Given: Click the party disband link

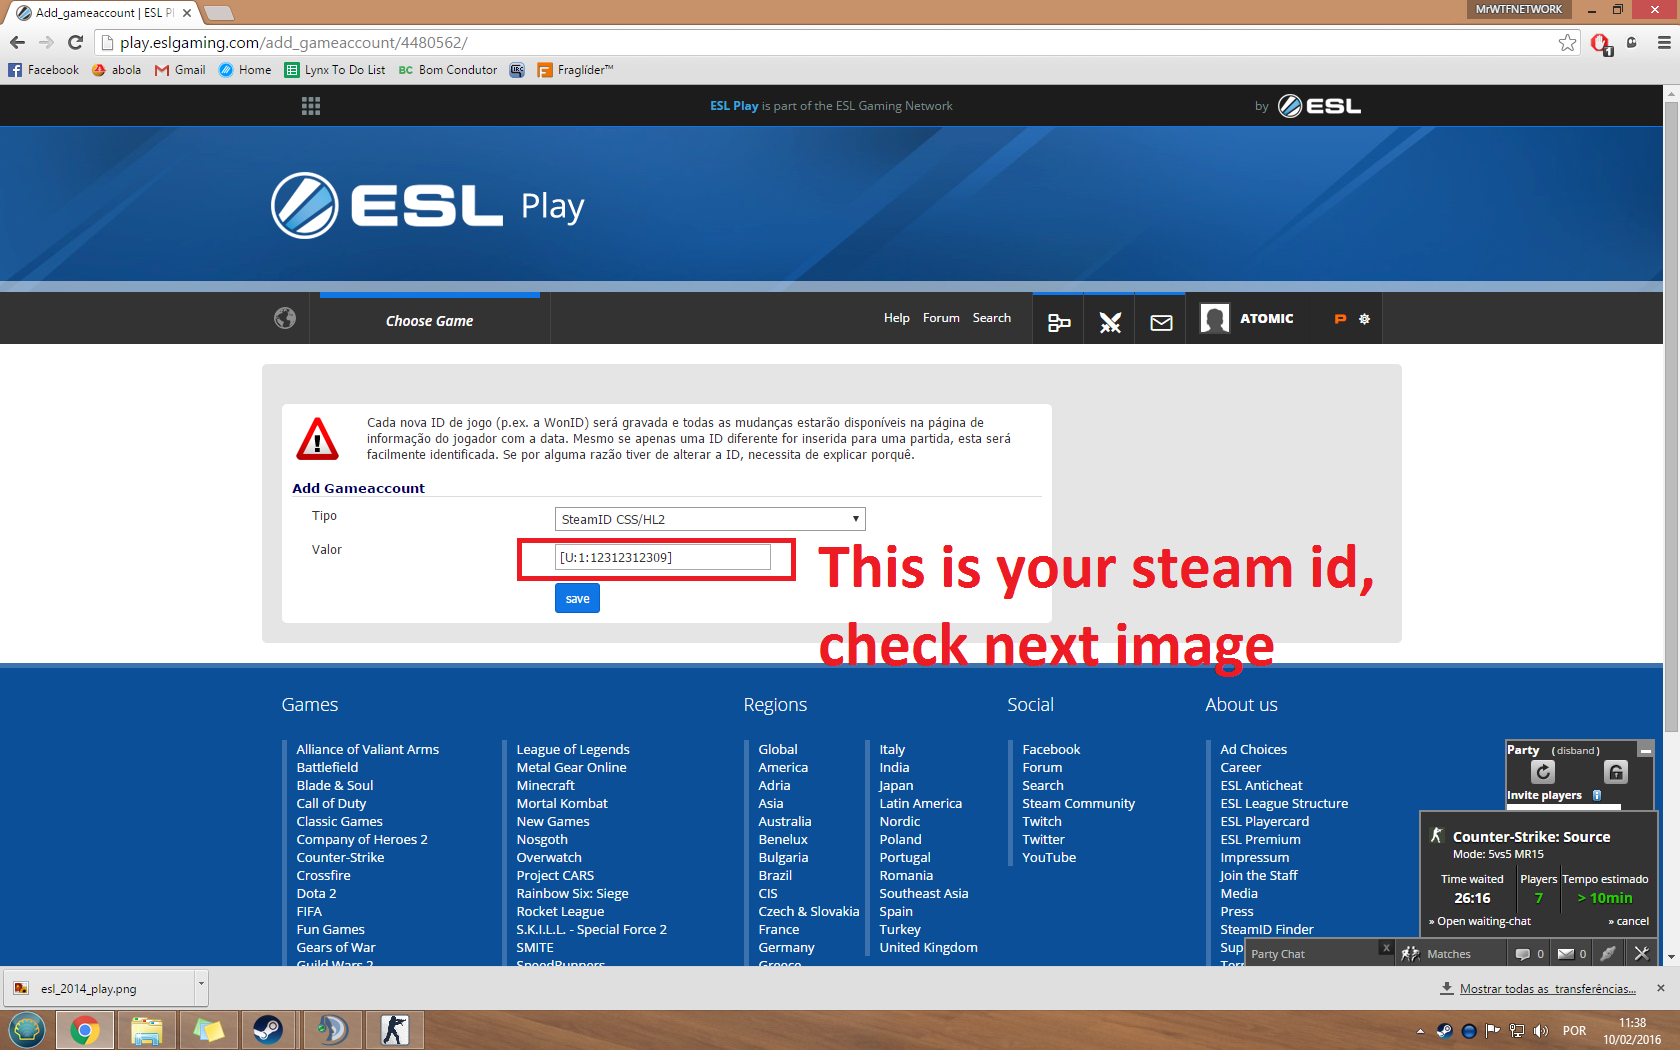Looking at the screenshot, I should coord(1575,751).
